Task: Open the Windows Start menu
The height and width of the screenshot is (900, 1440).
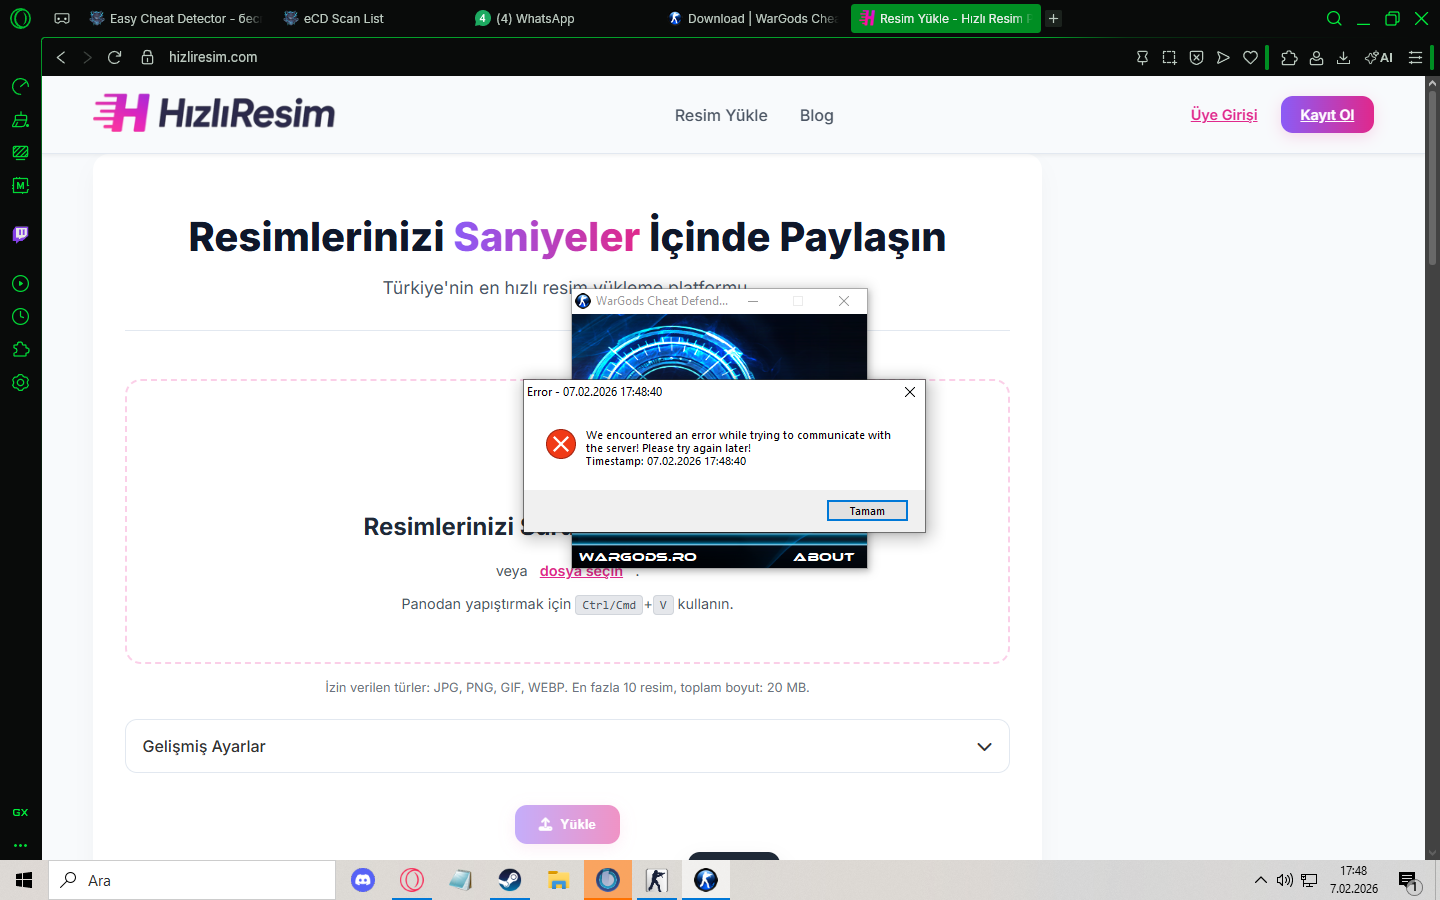Action: click(24, 880)
